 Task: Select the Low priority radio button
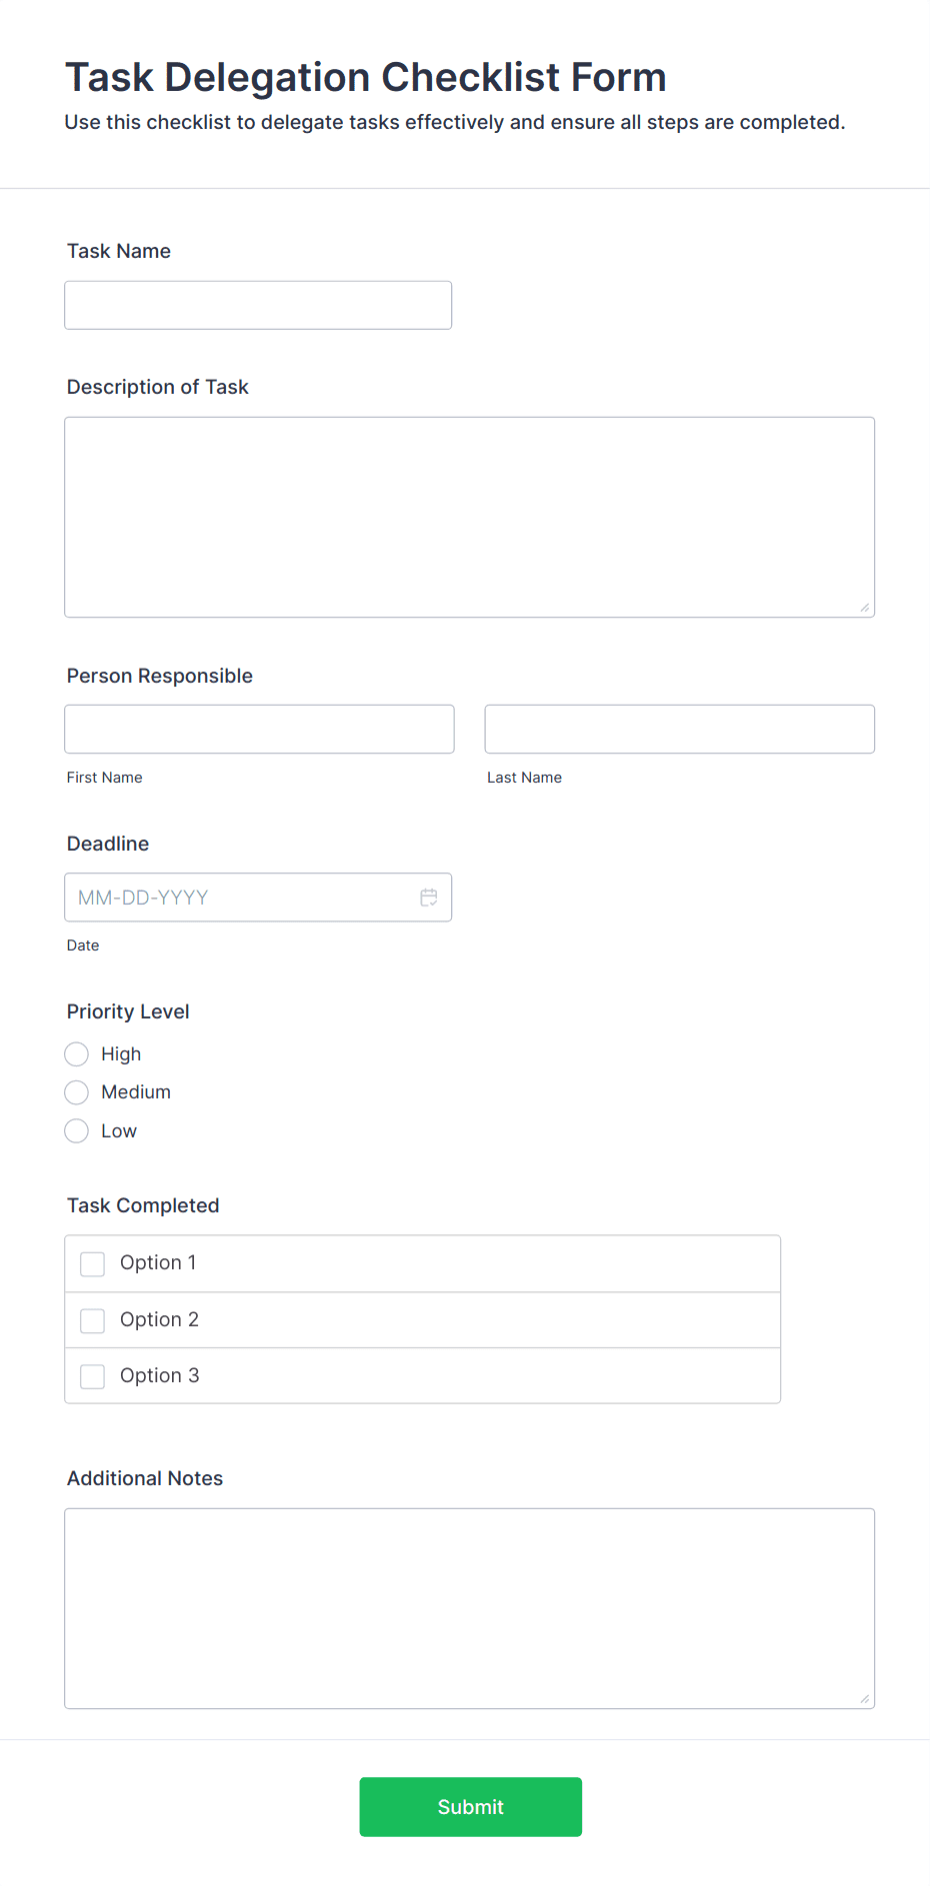click(x=76, y=1131)
